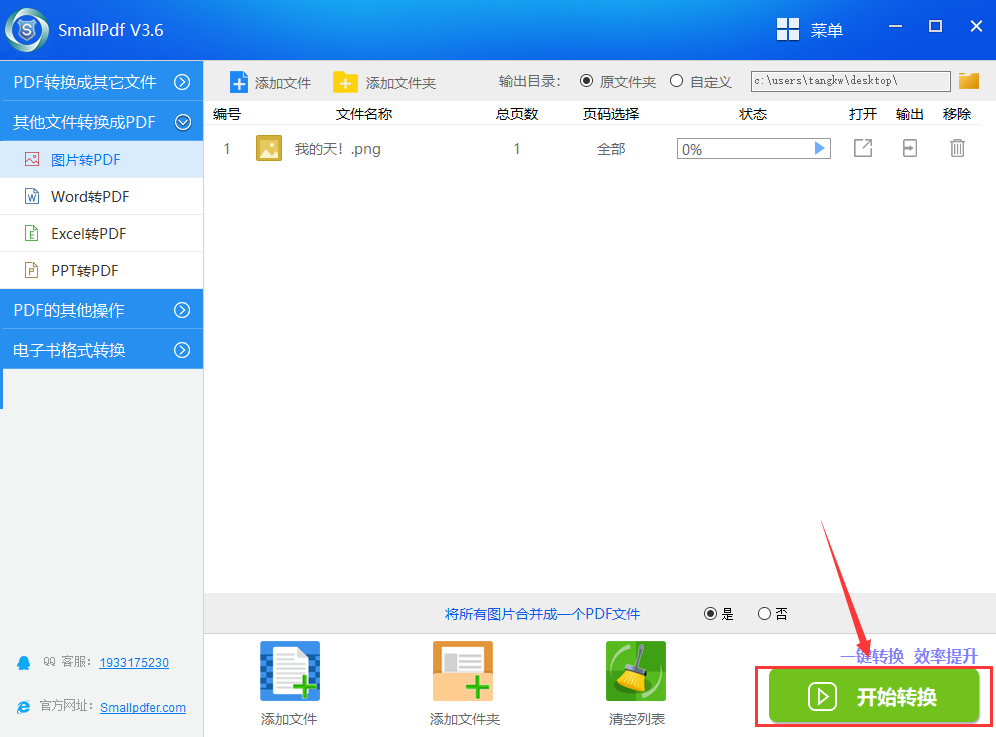
Task: Open the 菜单 grid menu
Action: tap(809, 29)
